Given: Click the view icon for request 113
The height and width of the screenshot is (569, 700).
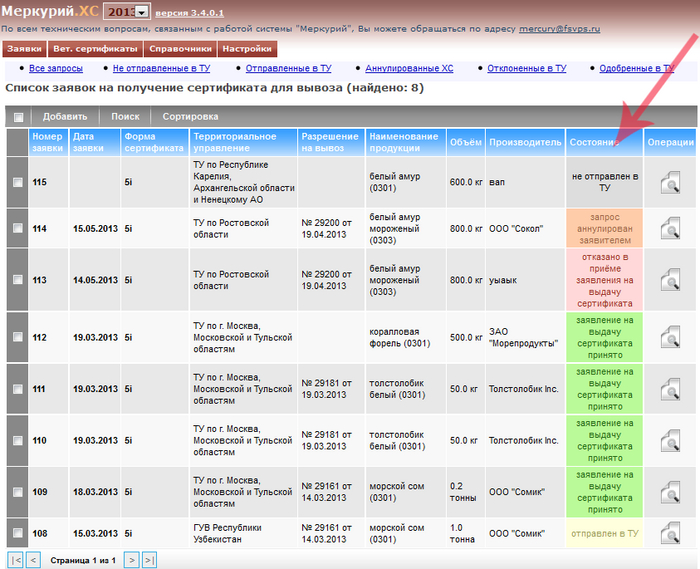Looking at the screenshot, I should [669, 279].
